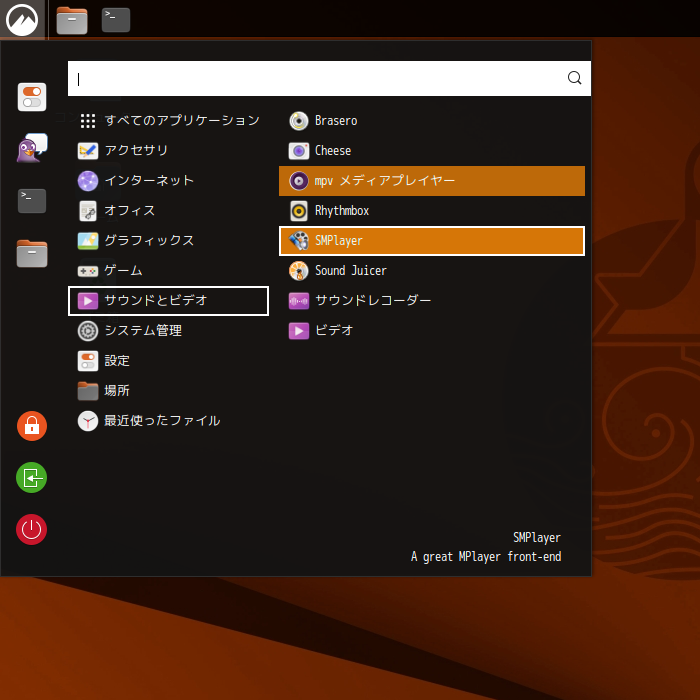Select オフィス category
Screen dimensions: 700x700
168,210
